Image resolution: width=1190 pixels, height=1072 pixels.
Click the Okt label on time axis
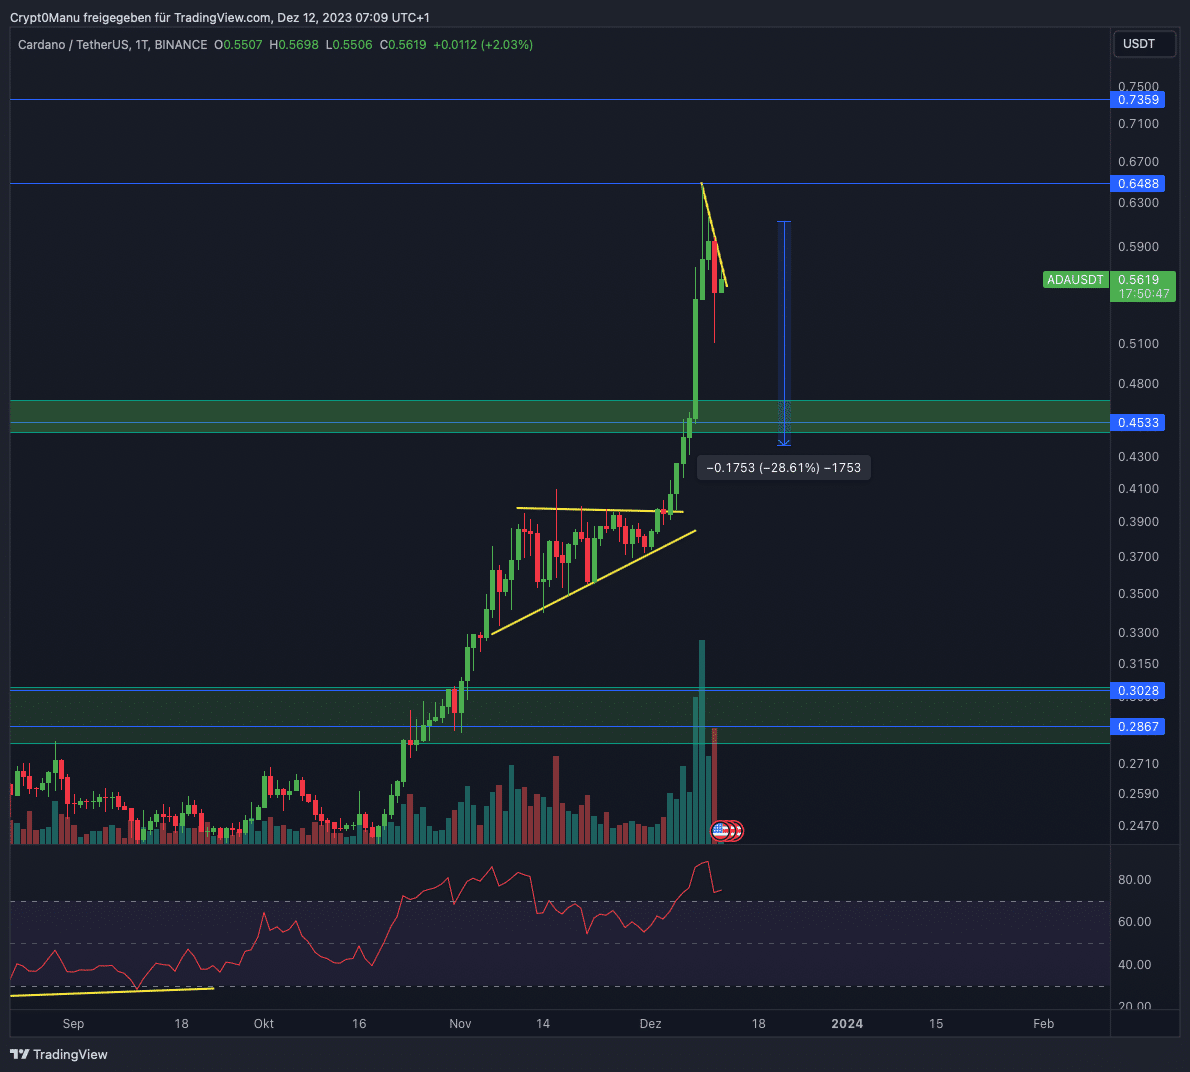click(x=263, y=1023)
